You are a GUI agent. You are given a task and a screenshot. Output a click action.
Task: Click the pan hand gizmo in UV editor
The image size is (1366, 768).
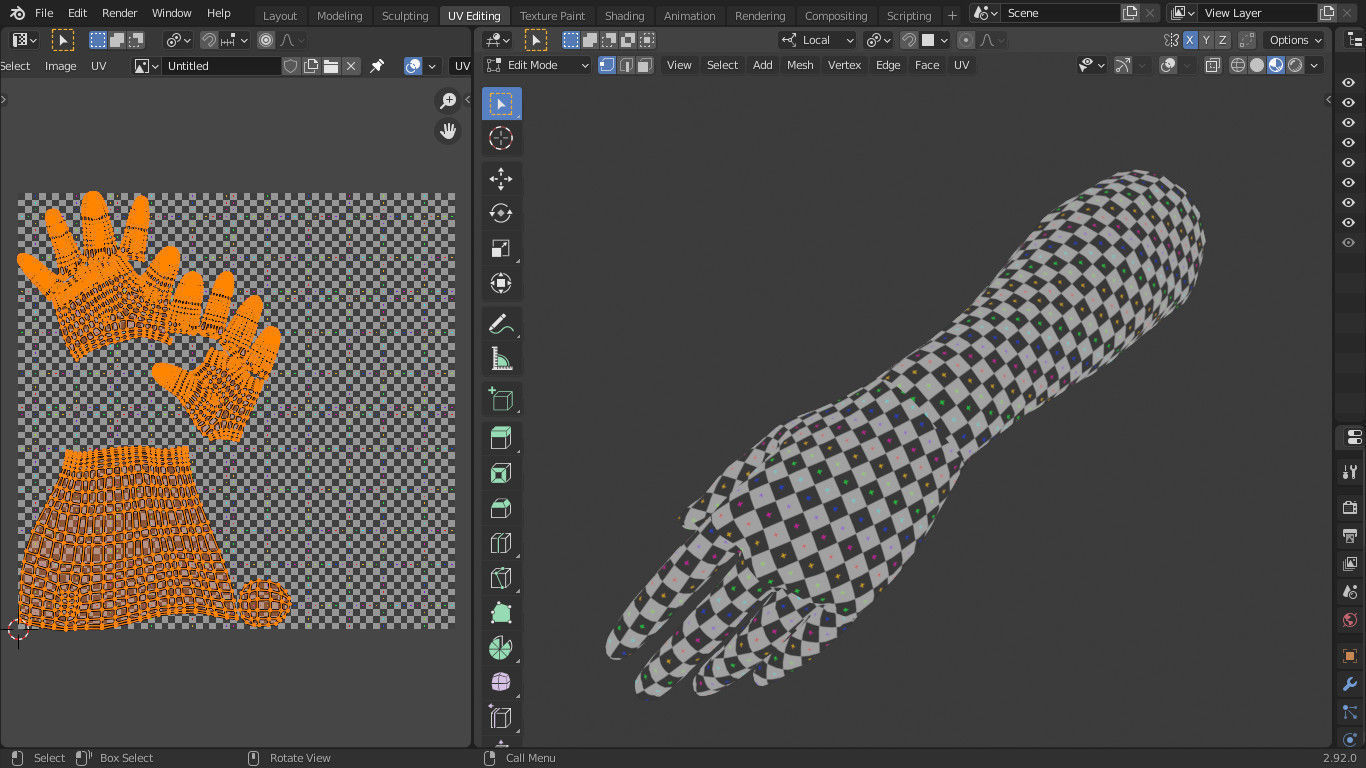pyautogui.click(x=448, y=131)
